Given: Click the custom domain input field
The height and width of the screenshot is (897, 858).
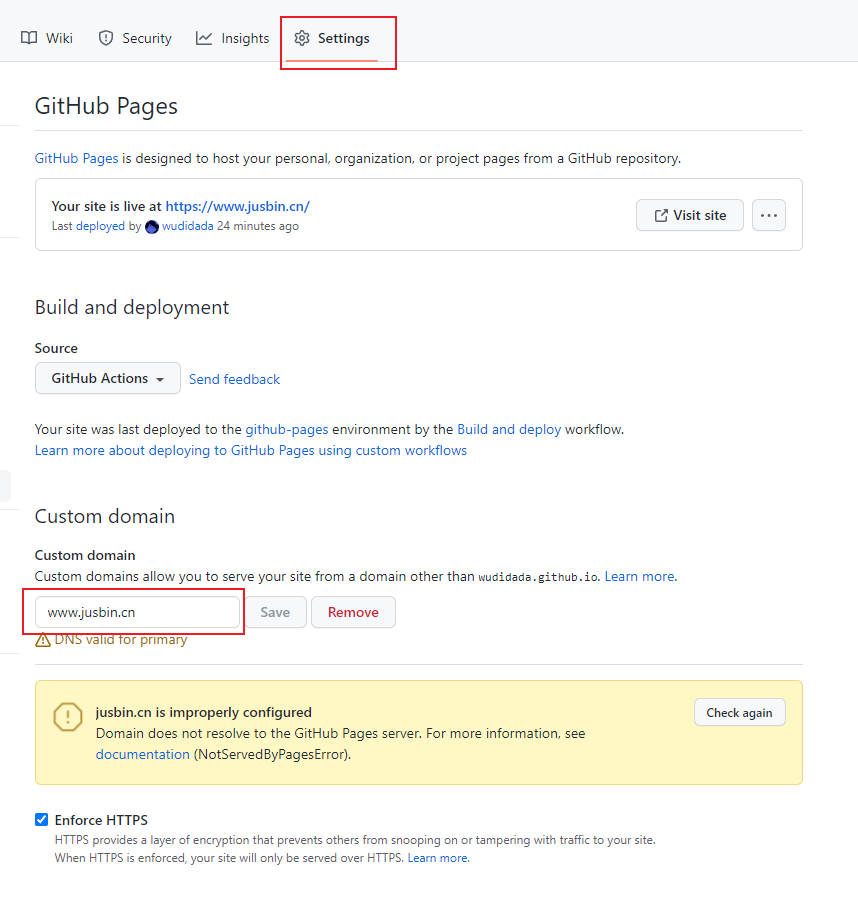Looking at the screenshot, I should pos(137,612).
